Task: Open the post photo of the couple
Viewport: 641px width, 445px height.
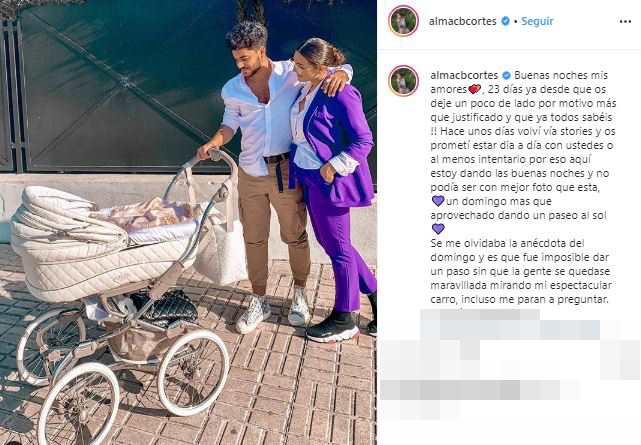Action: 188,222
